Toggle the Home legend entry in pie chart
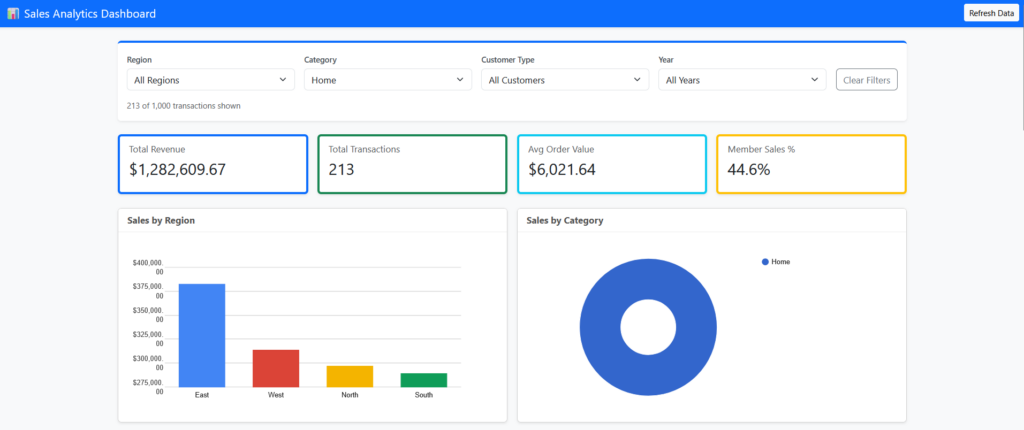This screenshot has height=430, width=1024. coord(776,261)
